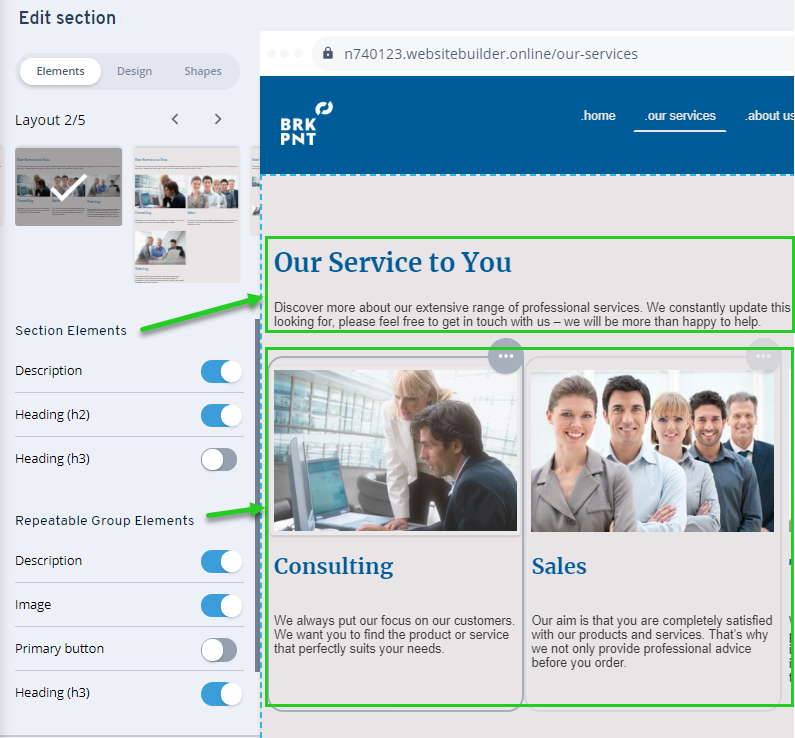Click the BRK PNT site logo
The width and height of the screenshot is (795, 738).
[306, 124]
